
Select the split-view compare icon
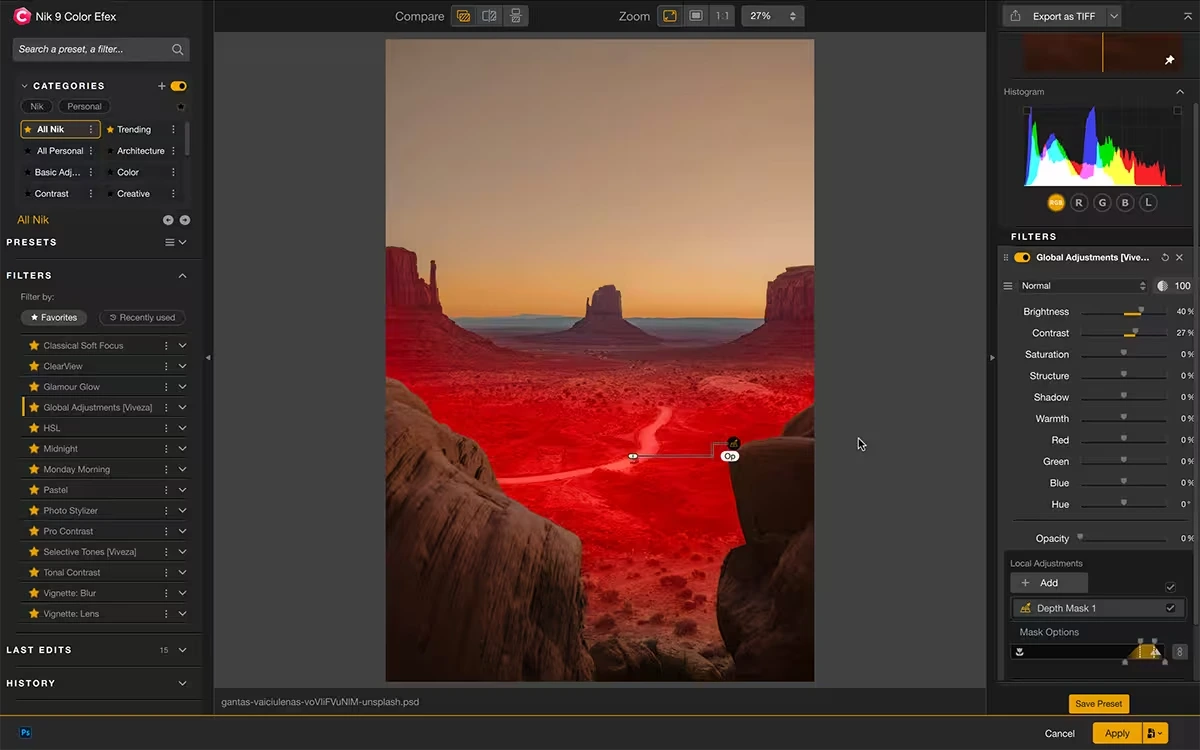click(x=490, y=16)
